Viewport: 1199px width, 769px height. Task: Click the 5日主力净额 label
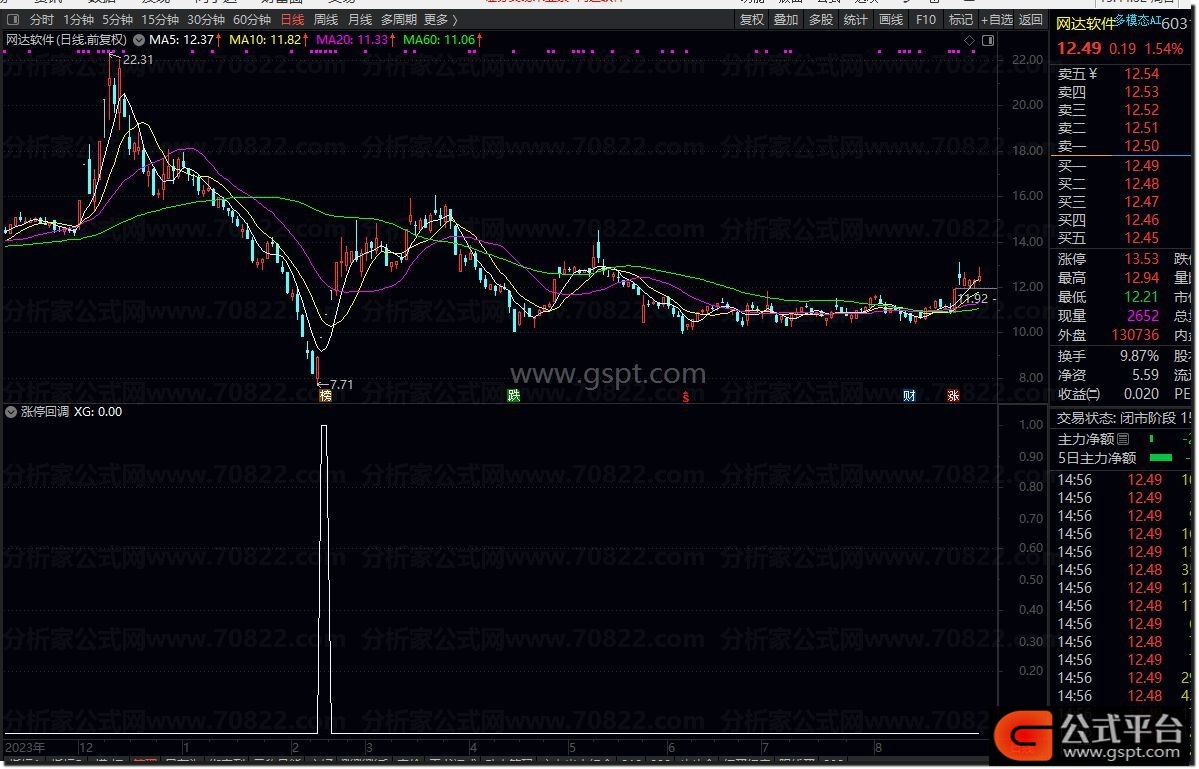coord(1097,458)
